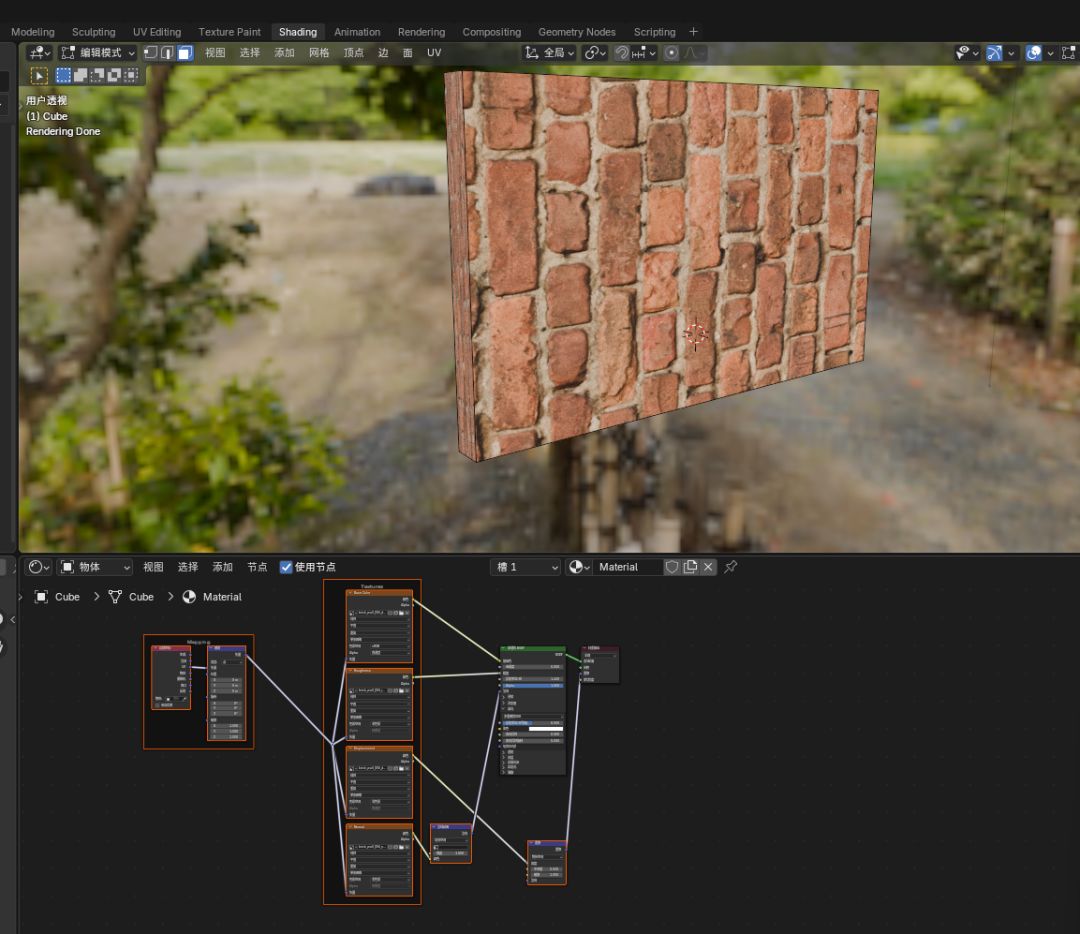Viewport: 1080px width, 934px height.
Task: Toggle snapping magnet icon
Action: [x=623, y=53]
